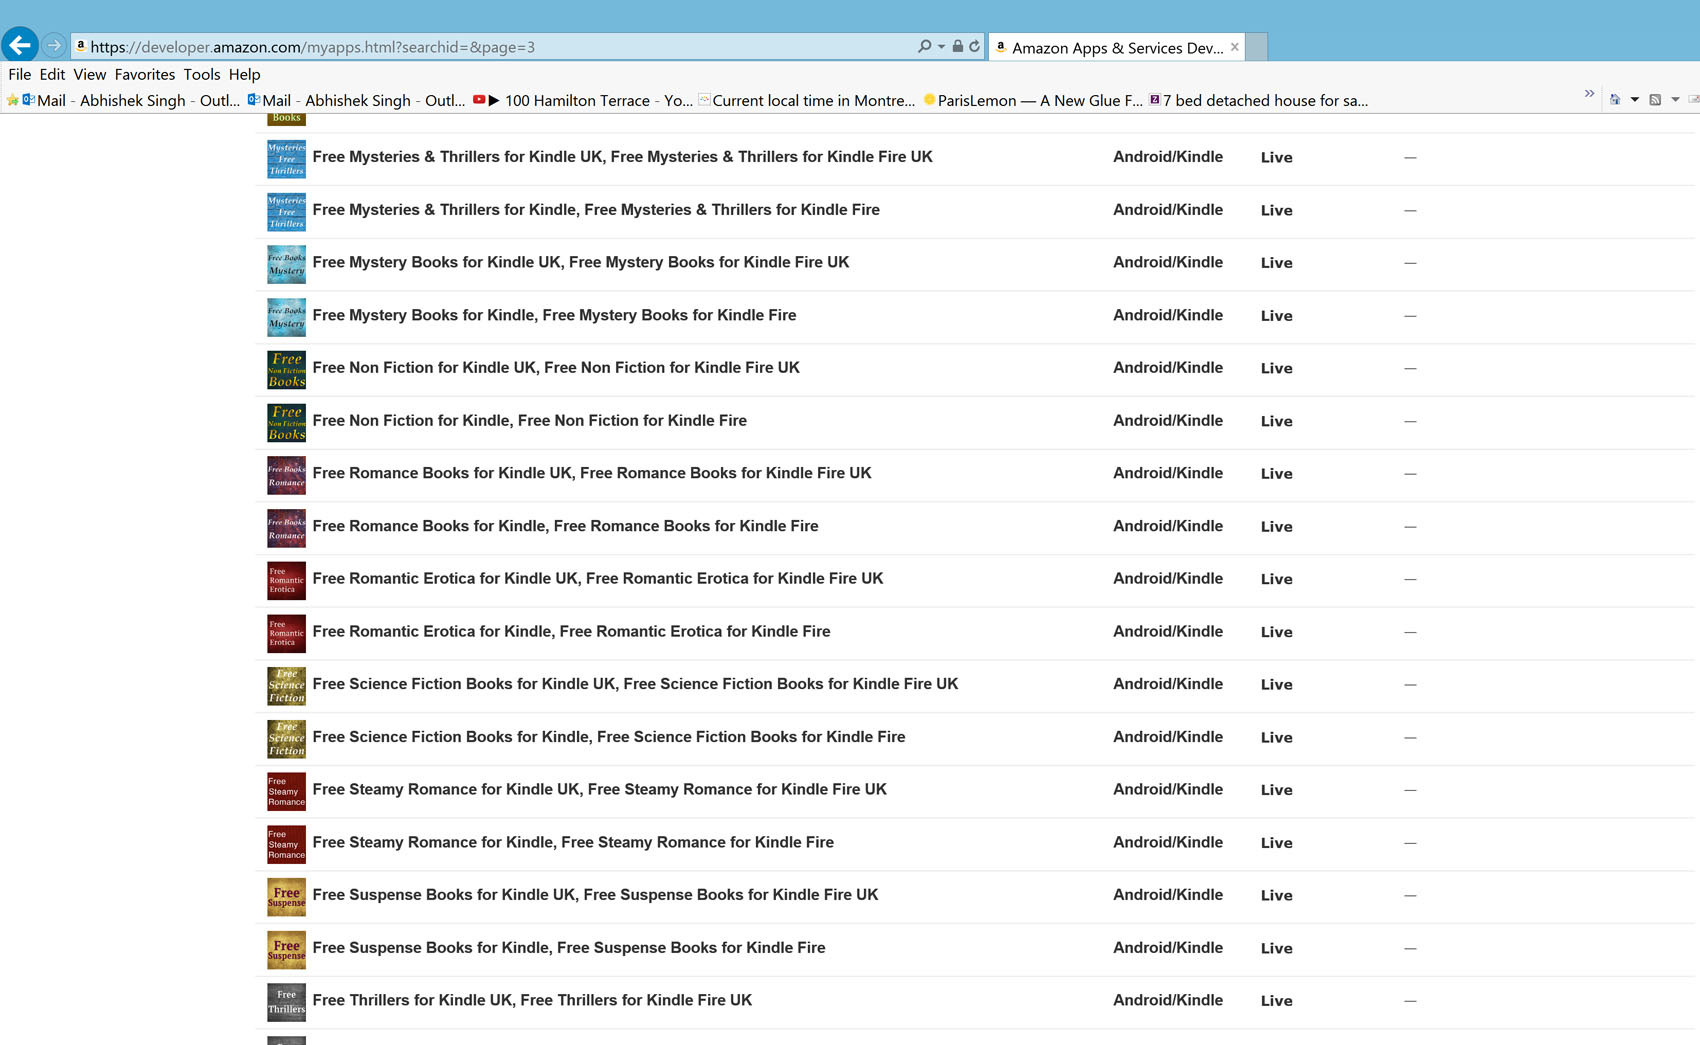
Task: Open first Mail - Abhishek Singh bookmark
Action: pos(131,100)
